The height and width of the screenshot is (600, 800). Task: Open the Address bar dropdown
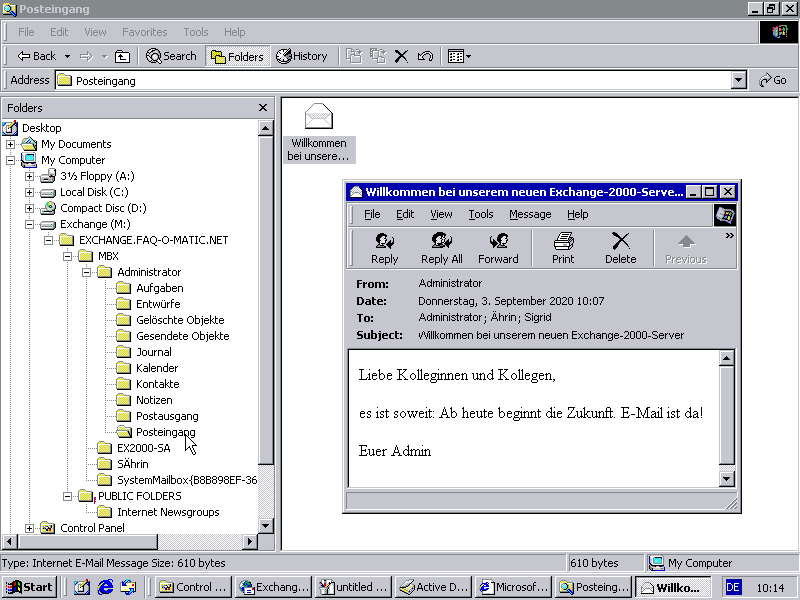(x=738, y=80)
